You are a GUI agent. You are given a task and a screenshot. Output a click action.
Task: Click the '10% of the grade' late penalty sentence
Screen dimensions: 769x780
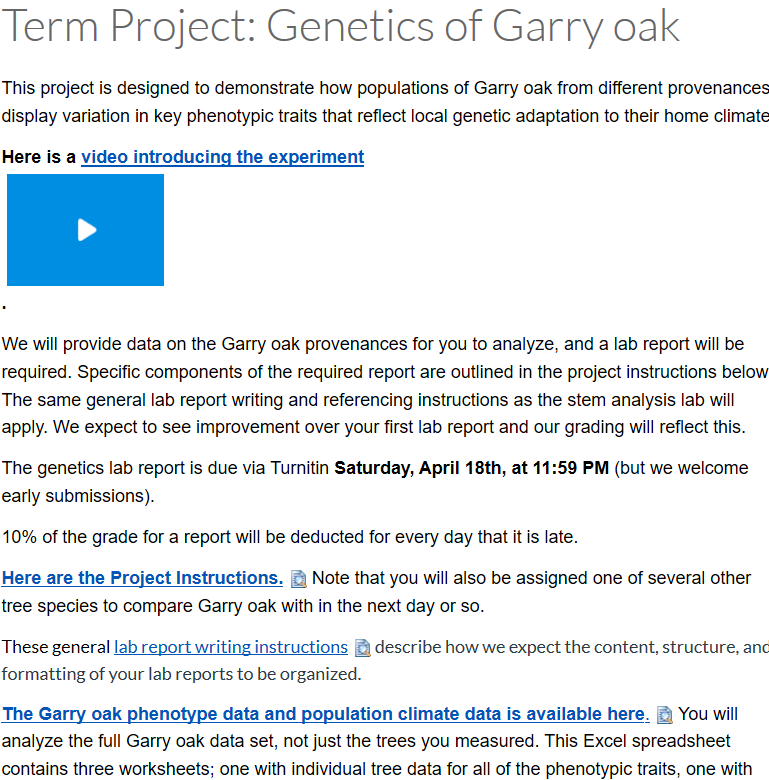pyautogui.click(x=289, y=537)
